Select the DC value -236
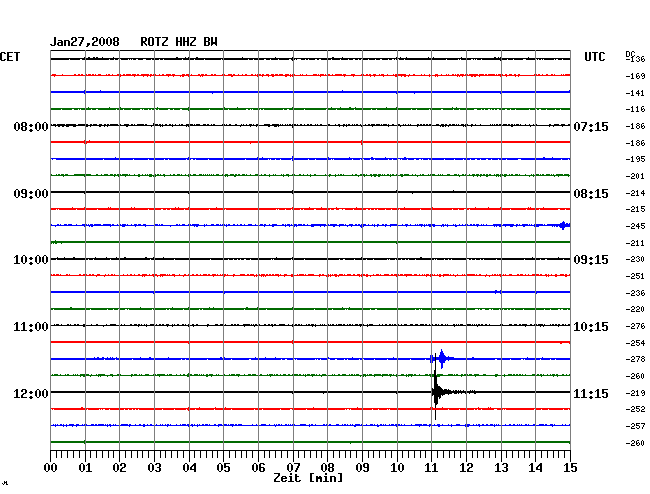Image resolution: width=650 pixels, height=494 pixels. pyautogui.click(x=635, y=293)
